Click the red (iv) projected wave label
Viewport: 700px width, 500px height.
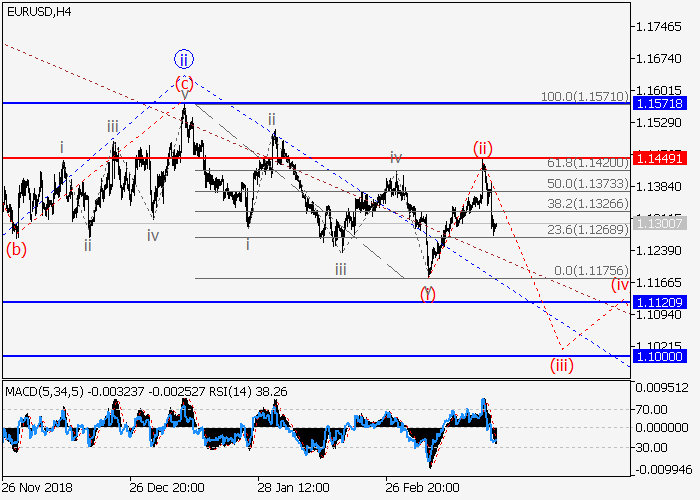click(621, 285)
